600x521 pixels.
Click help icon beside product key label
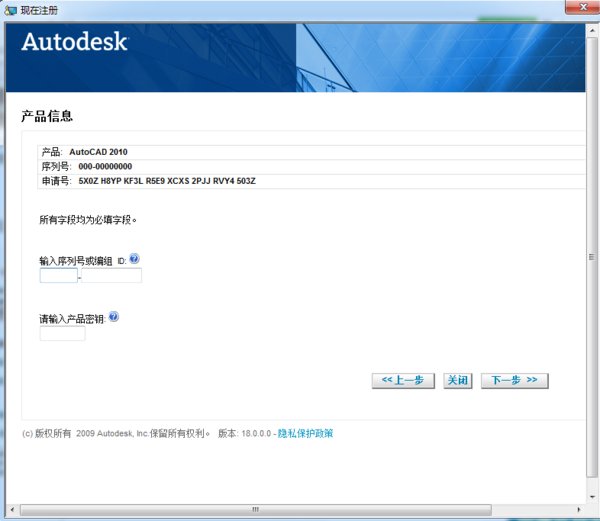pyautogui.click(x=114, y=317)
